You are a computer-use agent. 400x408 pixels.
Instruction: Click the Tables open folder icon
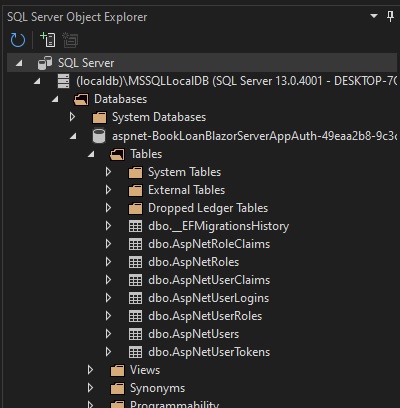tap(117, 154)
